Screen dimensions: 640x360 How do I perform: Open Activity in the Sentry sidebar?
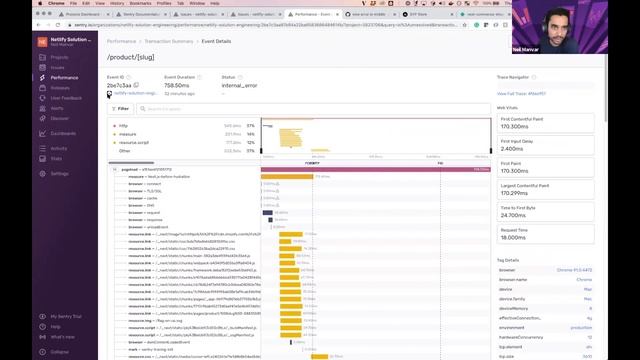tap(59, 149)
